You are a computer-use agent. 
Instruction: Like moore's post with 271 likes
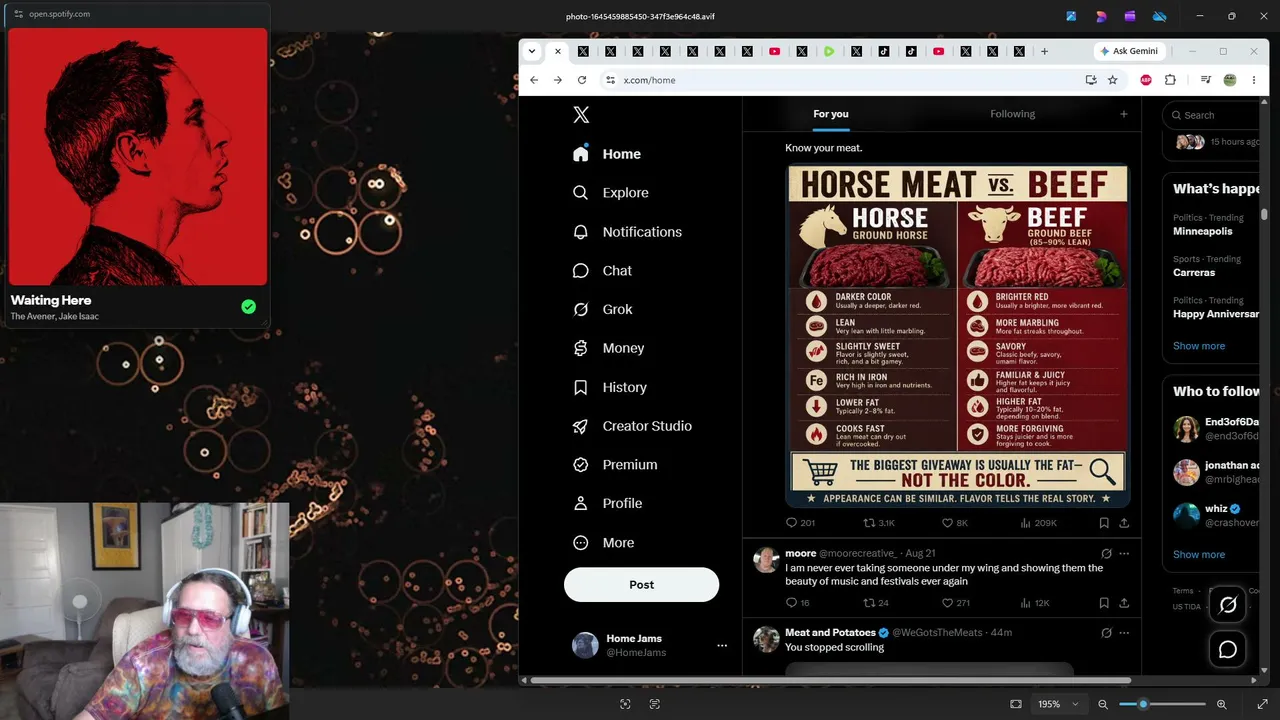click(x=947, y=603)
